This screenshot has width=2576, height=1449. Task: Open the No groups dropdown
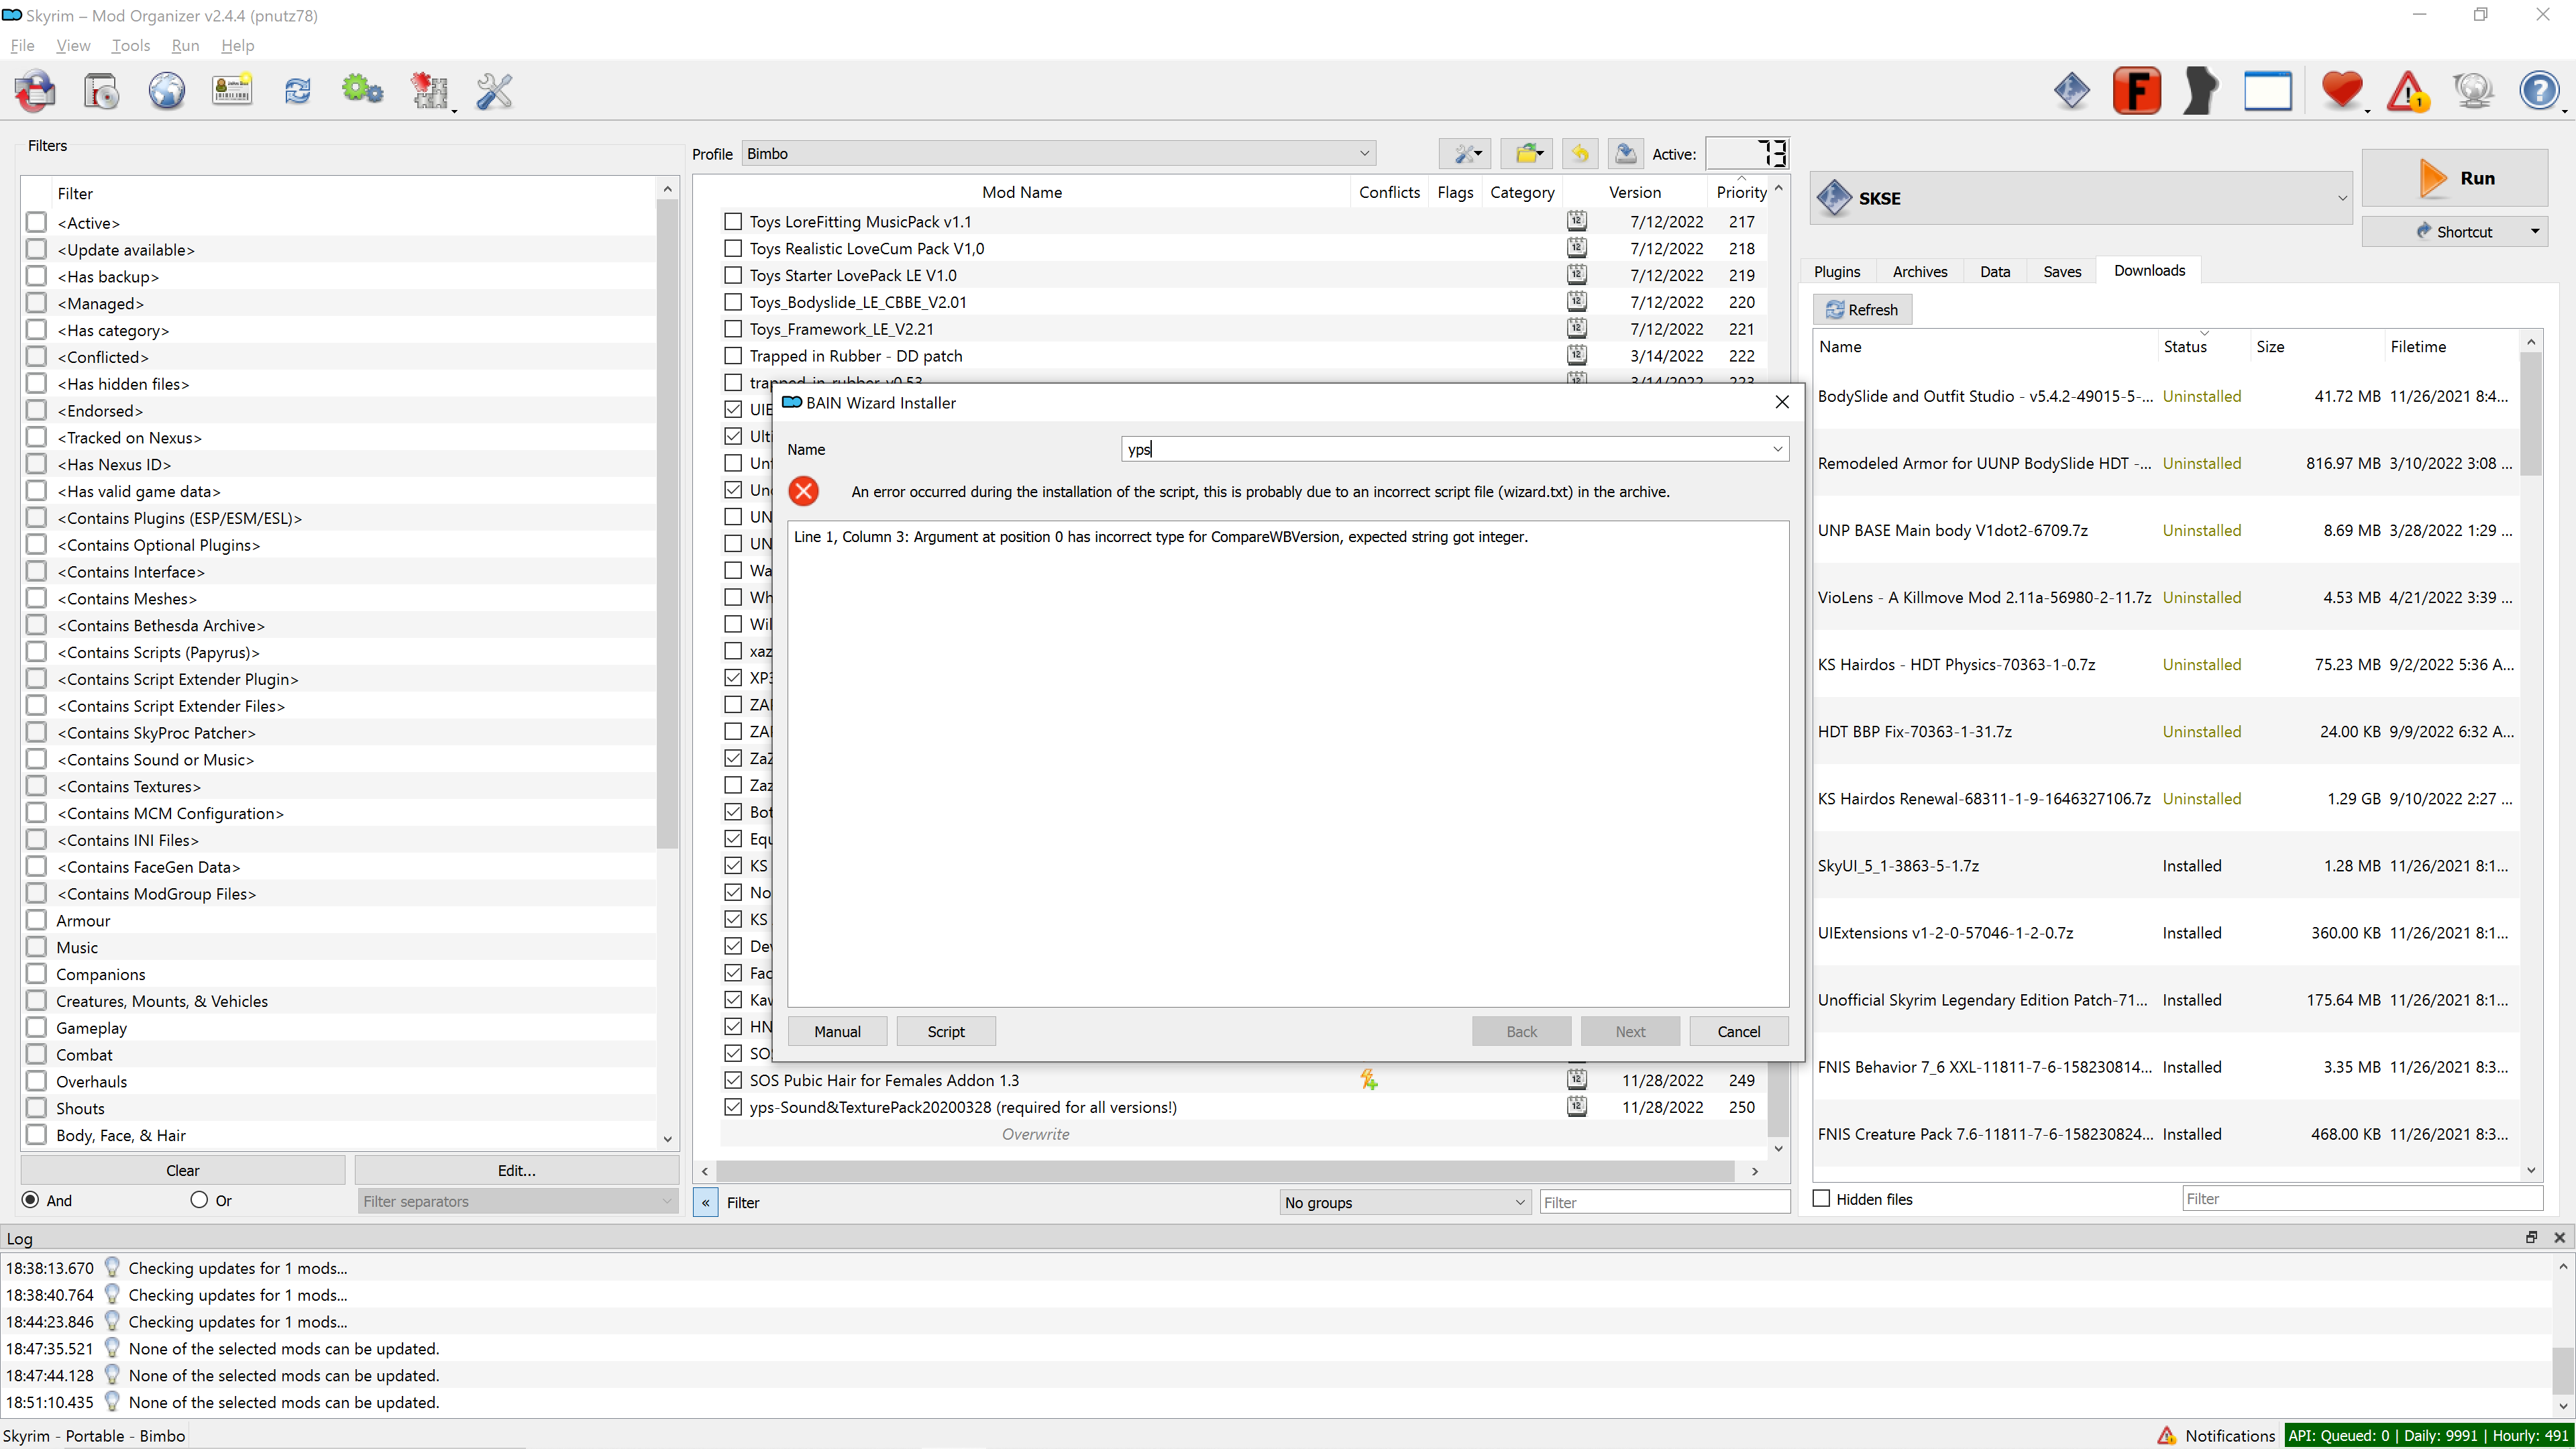[1404, 1202]
